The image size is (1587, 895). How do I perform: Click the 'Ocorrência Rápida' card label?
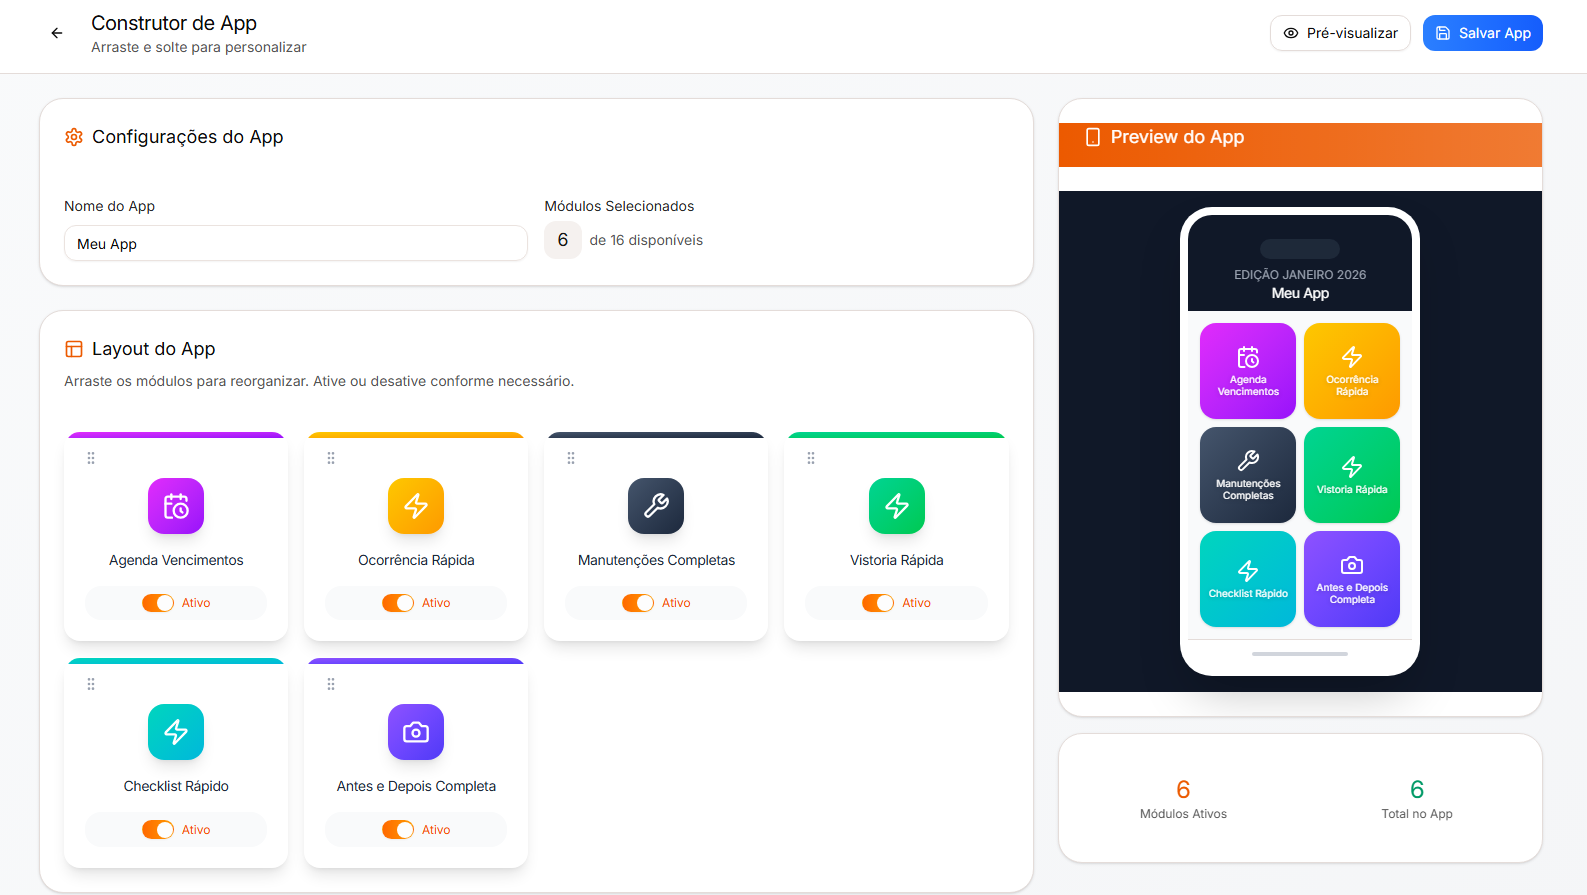pyautogui.click(x=416, y=560)
